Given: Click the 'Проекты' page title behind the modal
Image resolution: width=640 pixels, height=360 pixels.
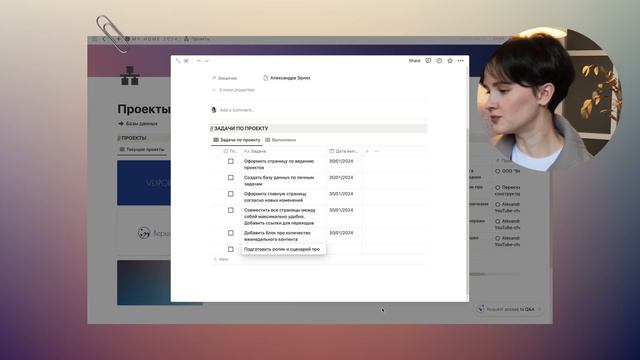Looking at the screenshot, I should (x=144, y=109).
